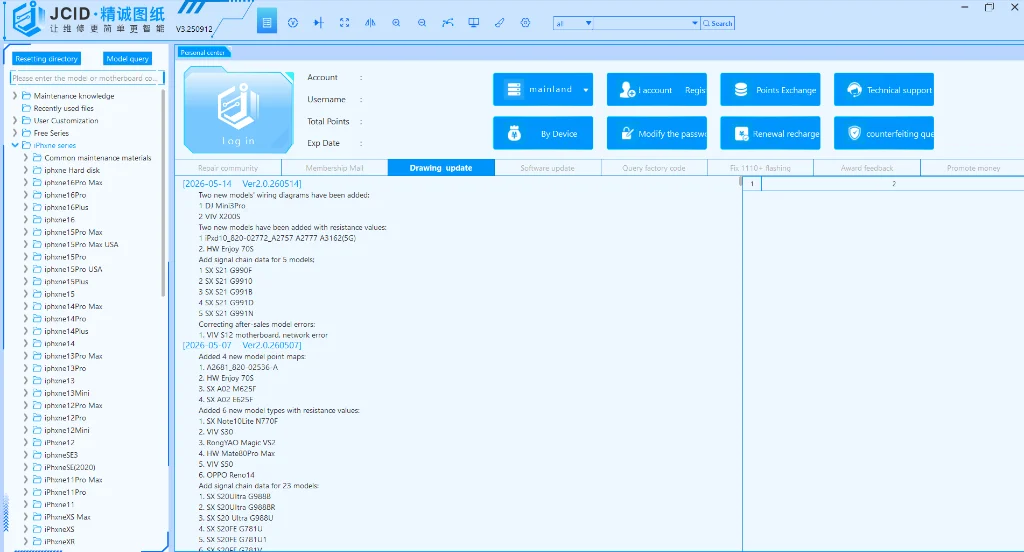The height and width of the screenshot is (552, 1024).
Task: Open the Query factory code tab
Action: pos(654,168)
